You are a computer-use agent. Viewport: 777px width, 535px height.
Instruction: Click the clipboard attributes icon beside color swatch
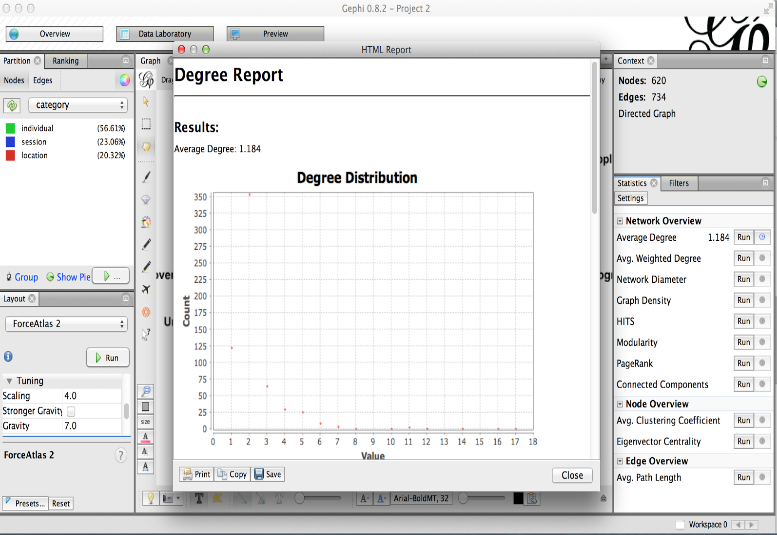532,498
